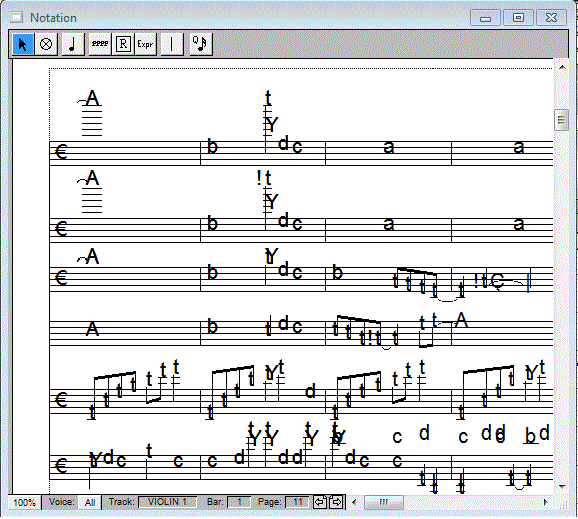Image resolution: width=578 pixels, height=519 pixels.
Task: Click the horizontal scrollbar thumb
Action: (x=384, y=502)
